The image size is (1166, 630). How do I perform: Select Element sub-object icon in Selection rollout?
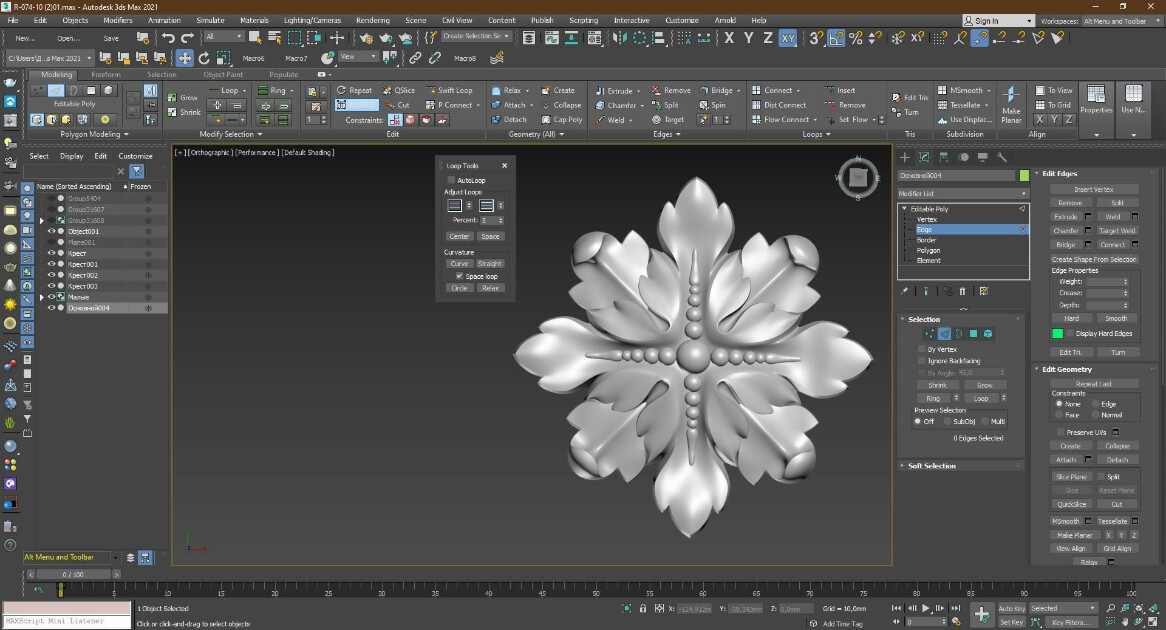(988, 334)
